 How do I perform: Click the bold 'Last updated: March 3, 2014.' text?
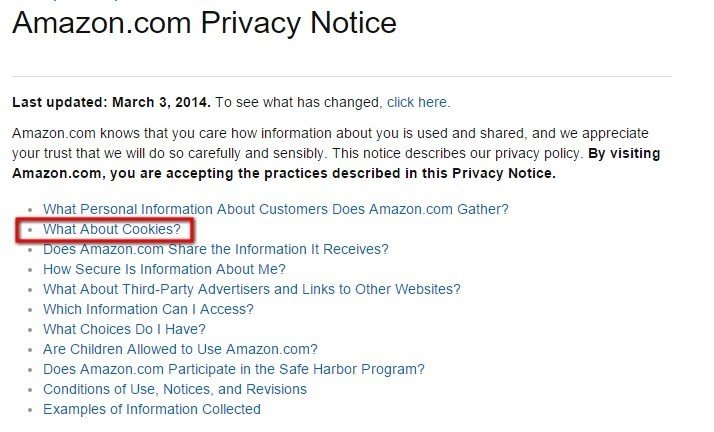click(x=112, y=102)
